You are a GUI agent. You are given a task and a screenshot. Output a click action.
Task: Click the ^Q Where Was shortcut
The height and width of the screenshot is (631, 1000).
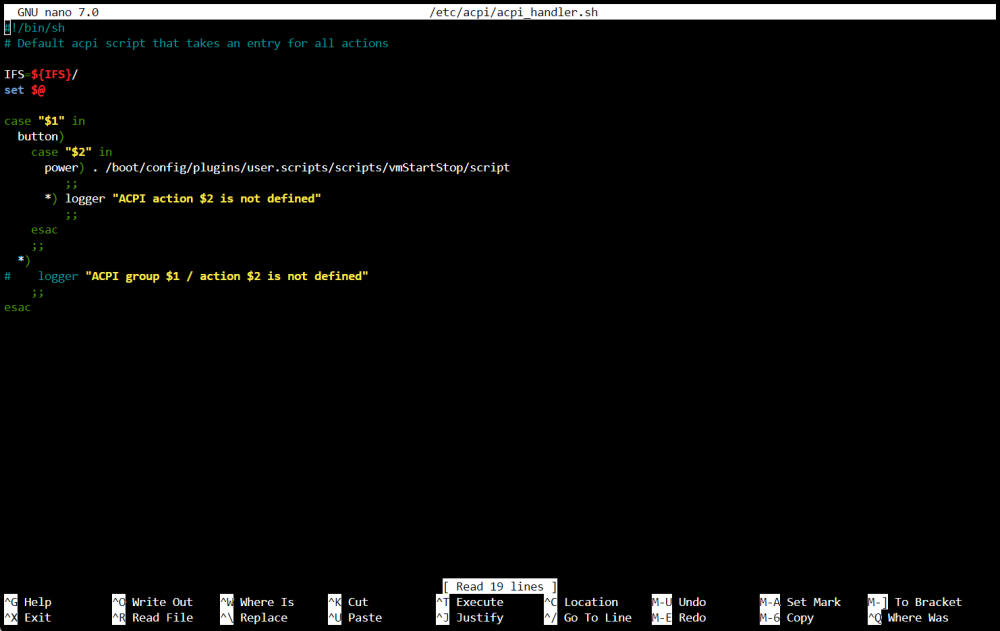[x=908, y=618]
